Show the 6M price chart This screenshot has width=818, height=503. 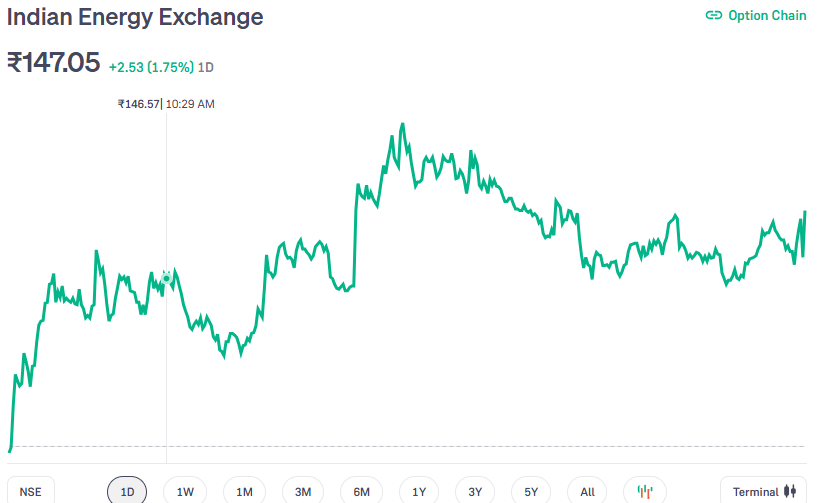361,491
